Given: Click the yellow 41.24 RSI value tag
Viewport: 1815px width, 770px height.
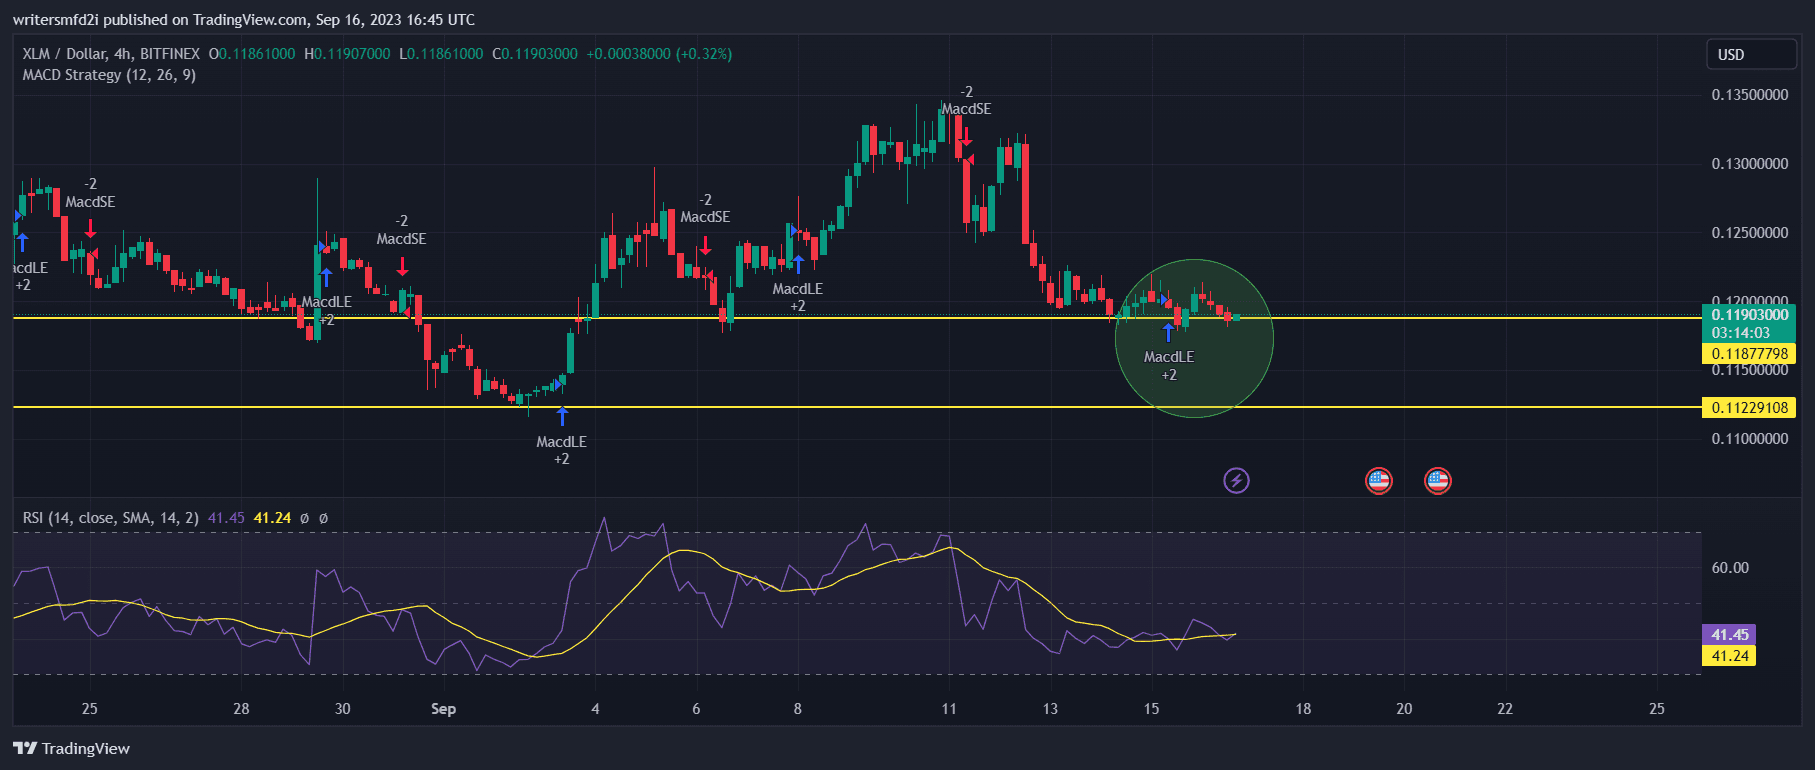Looking at the screenshot, I should tap(1729, 656).
